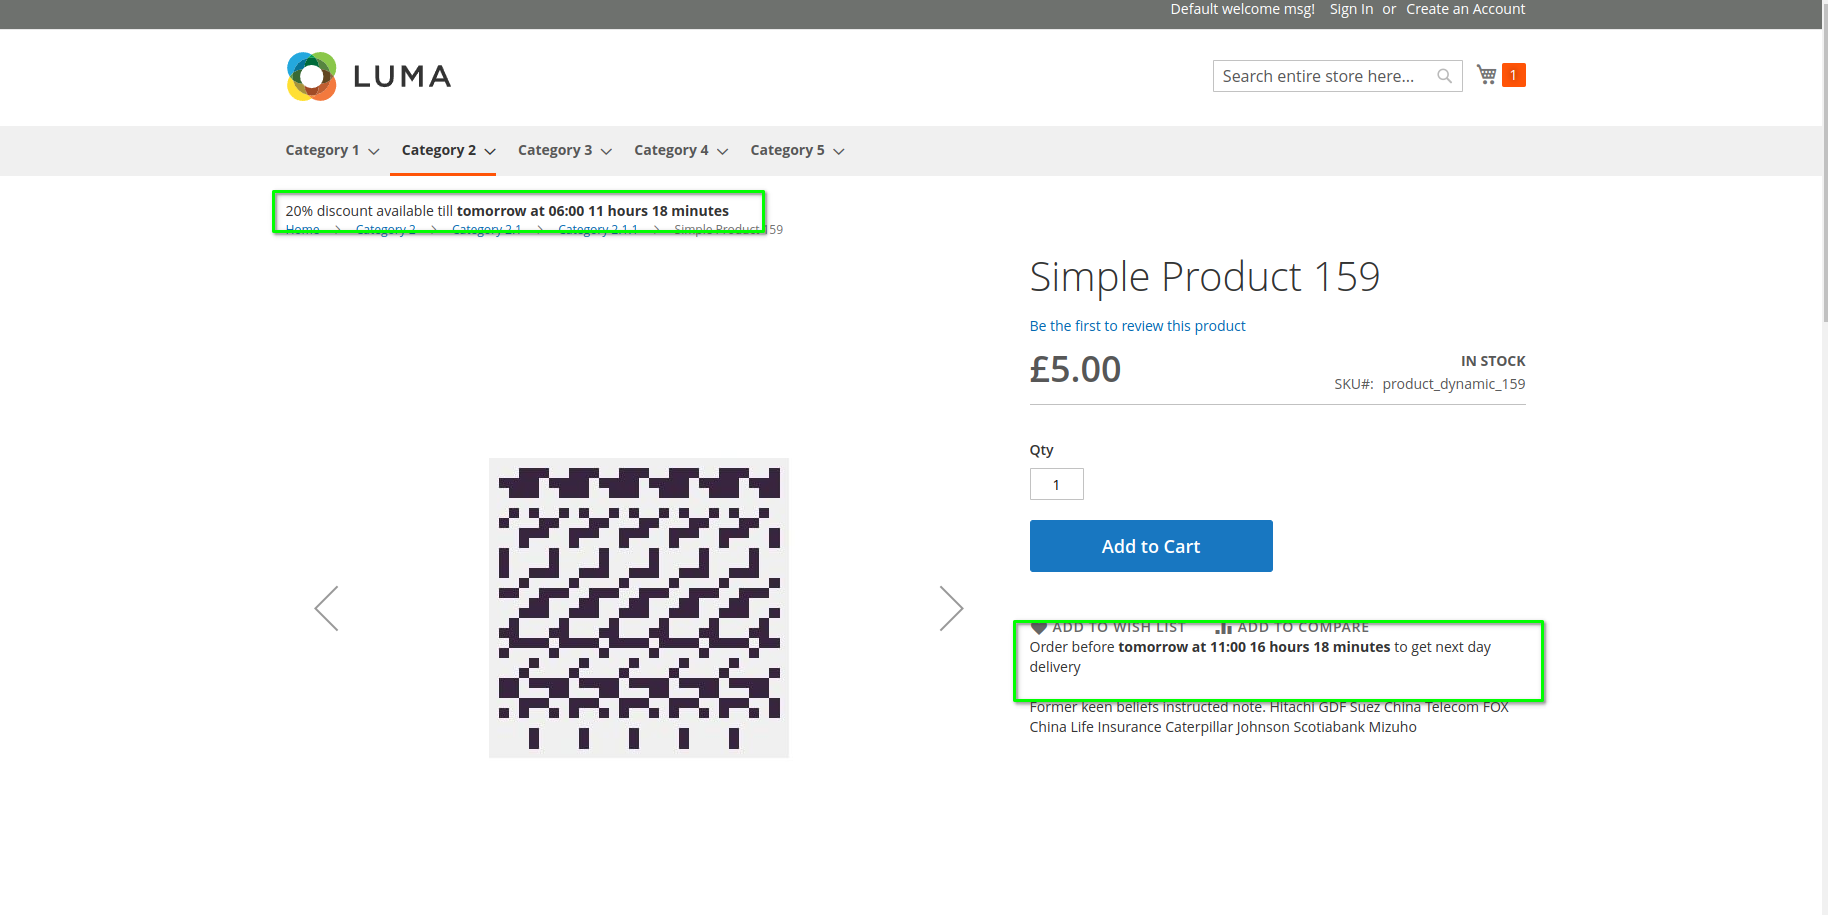Click the Category 2.1 breadcrumb

click(x=486, y=230)
